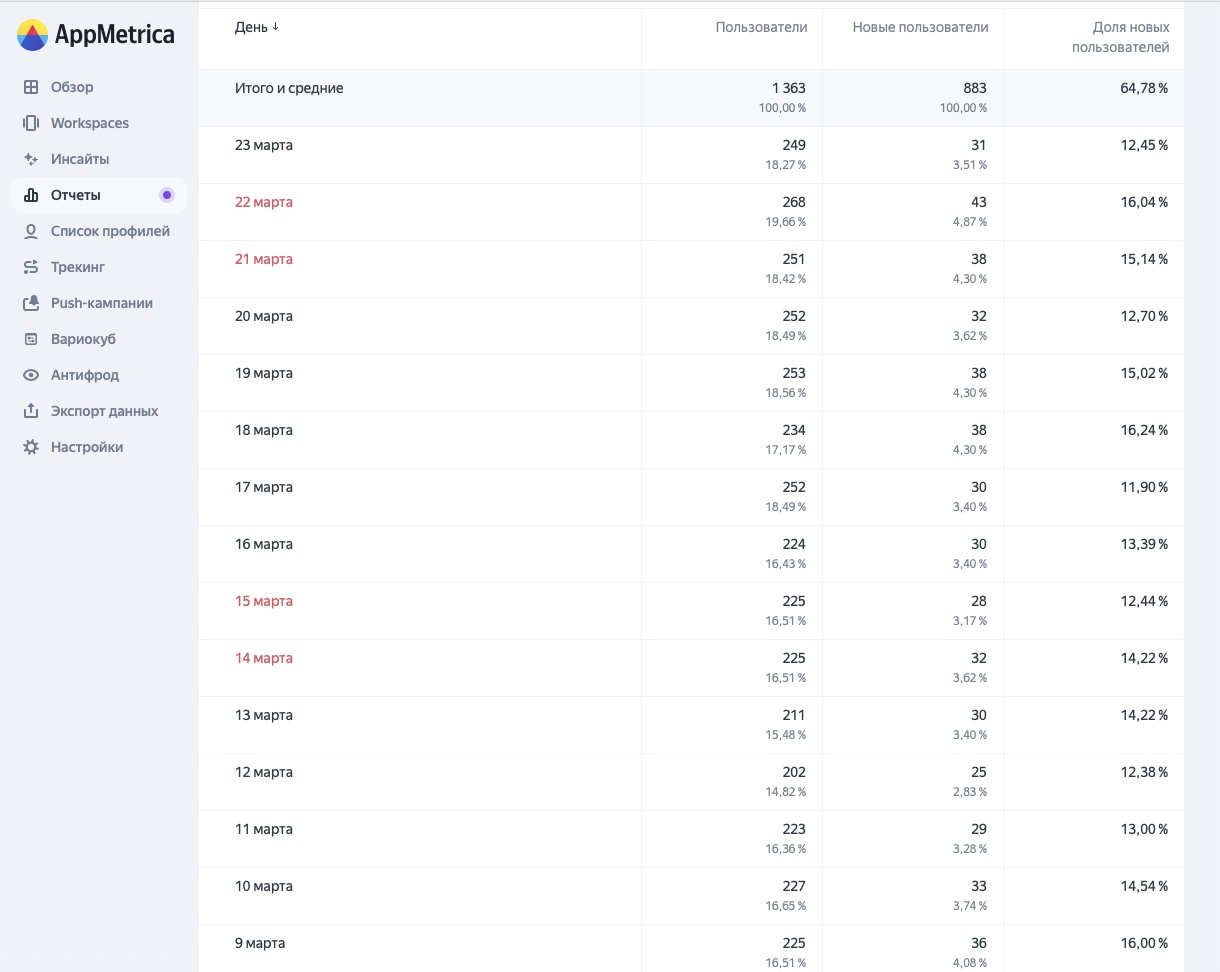
Task: Go to Трекинг menu item
Action: (x=78, y=267)
